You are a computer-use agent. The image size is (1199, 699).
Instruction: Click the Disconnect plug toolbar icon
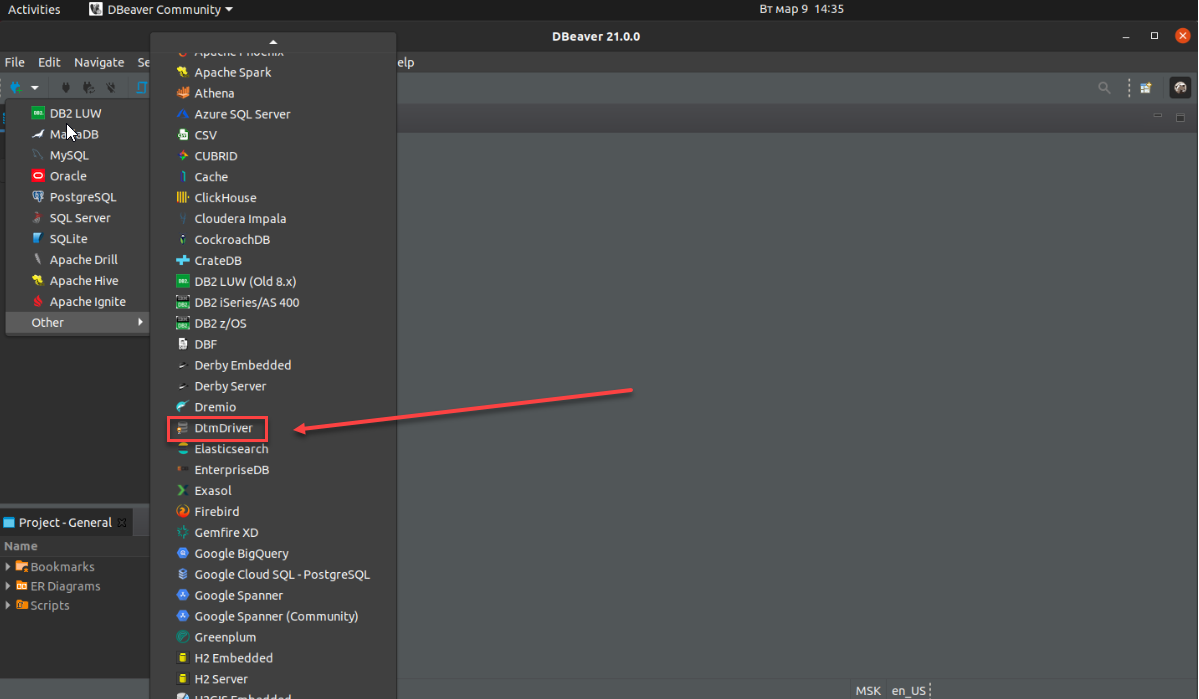click(111, 88)
